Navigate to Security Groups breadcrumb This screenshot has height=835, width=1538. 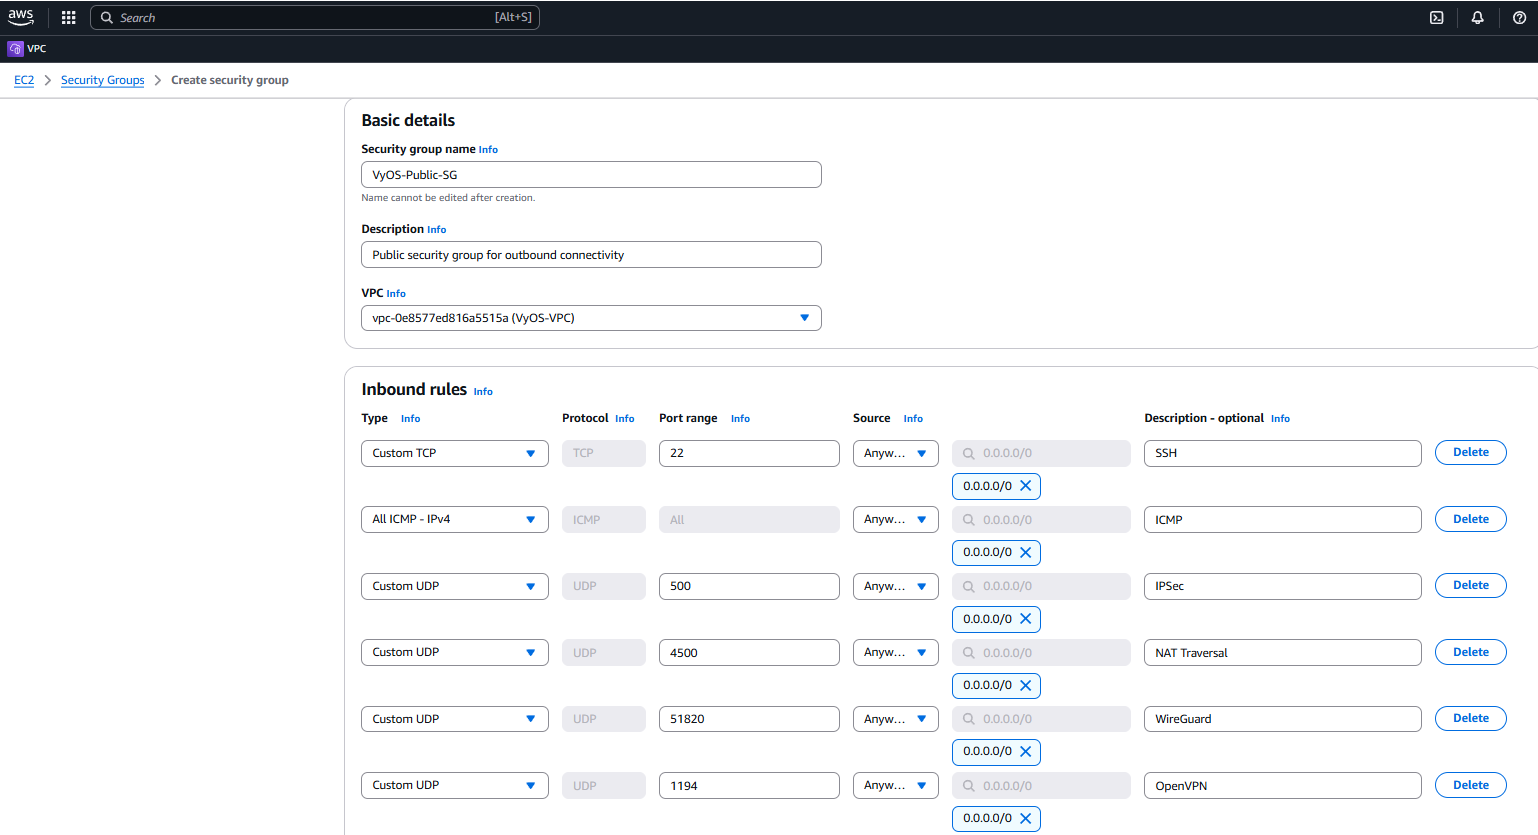click(x=102, y=80)
